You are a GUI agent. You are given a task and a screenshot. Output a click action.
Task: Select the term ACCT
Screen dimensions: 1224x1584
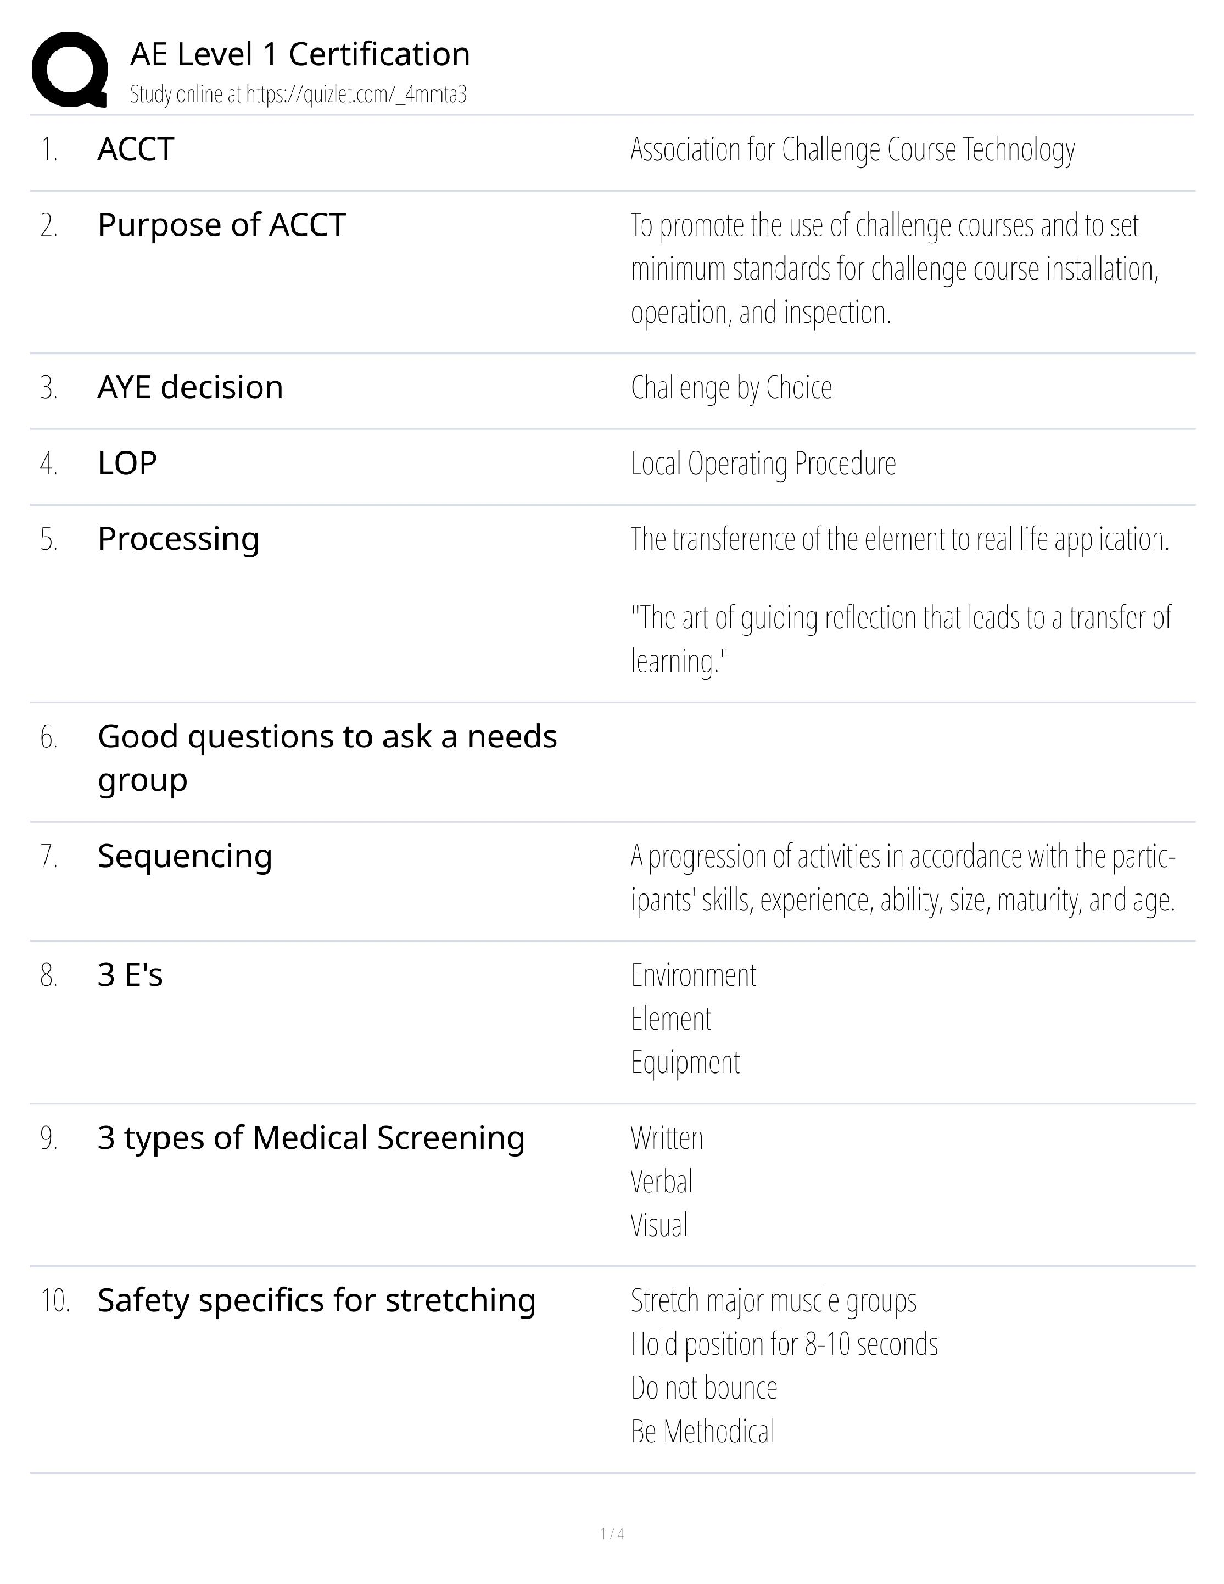(x=136, y=150)
